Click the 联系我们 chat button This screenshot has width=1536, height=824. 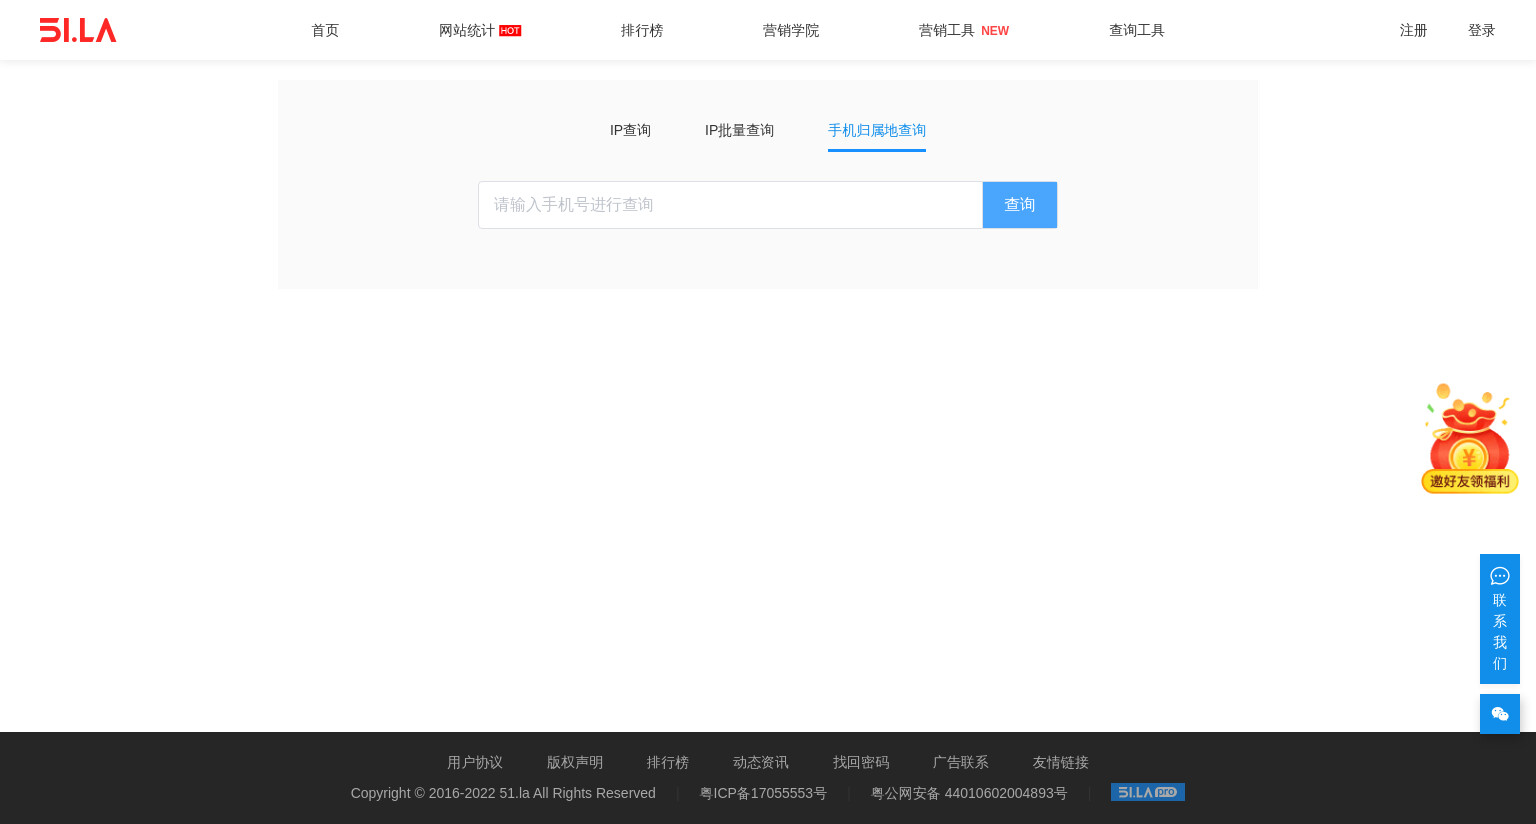(1500, 619)
